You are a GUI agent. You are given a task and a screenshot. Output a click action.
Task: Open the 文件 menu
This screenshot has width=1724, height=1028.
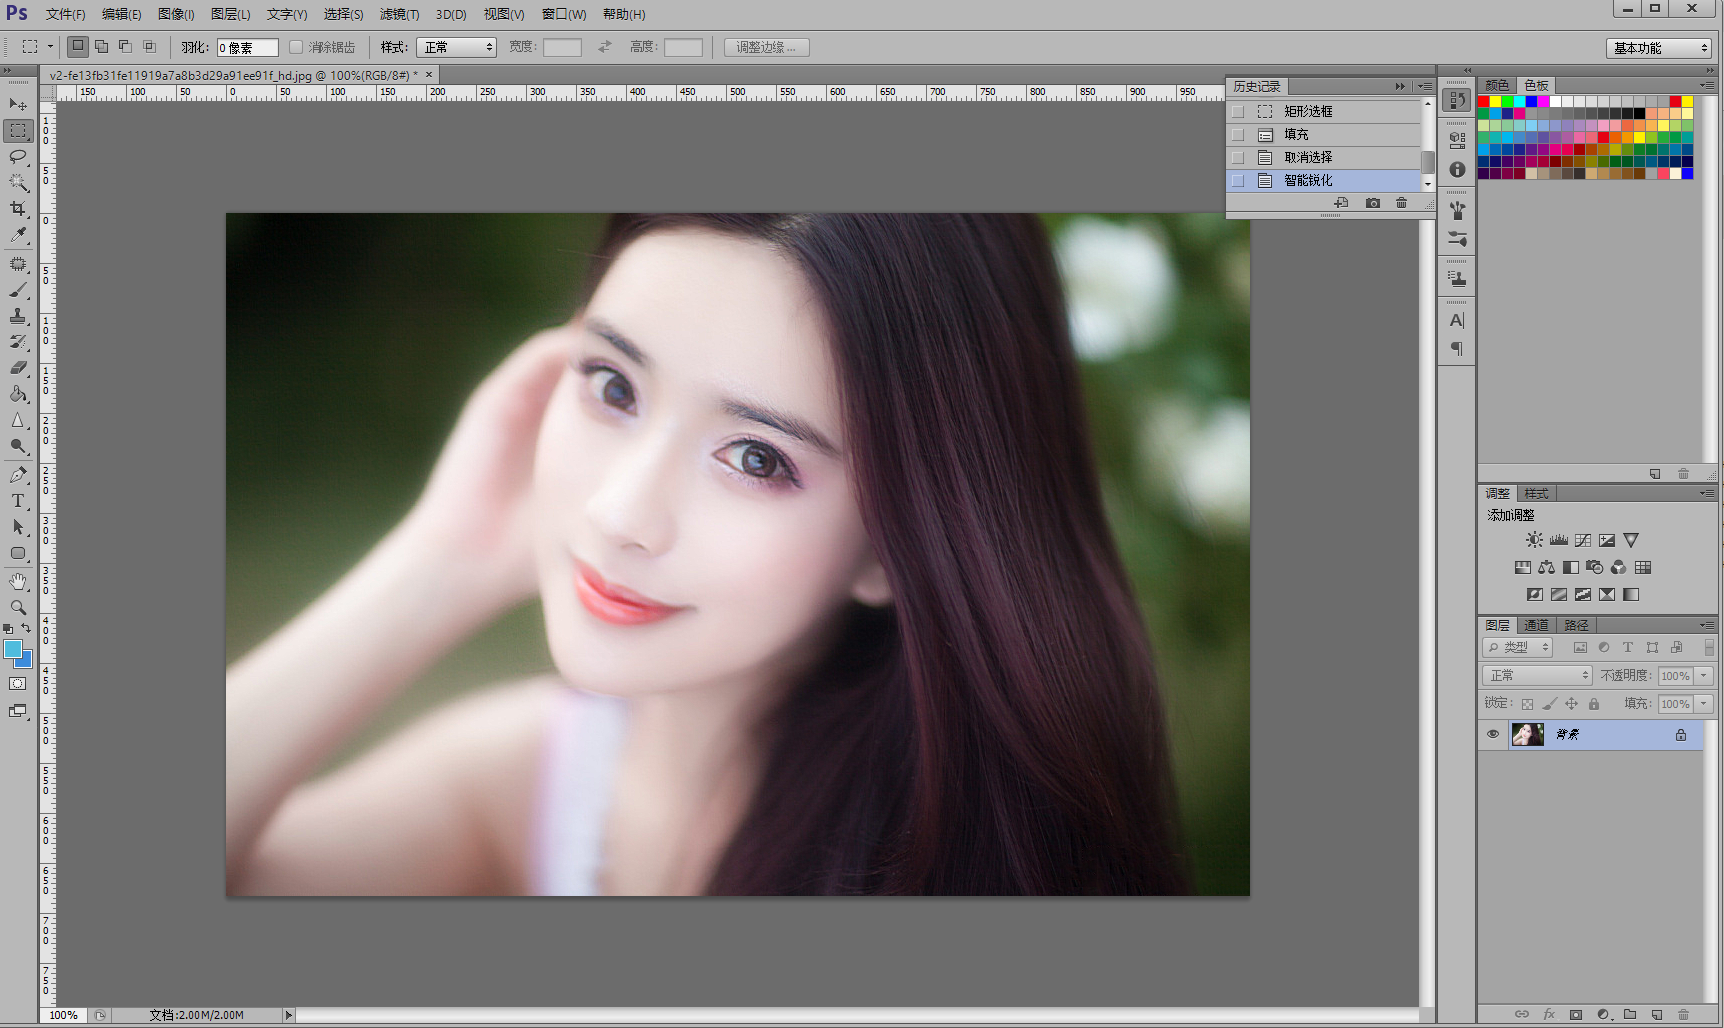pyautogui.click(x=65, y=14)
